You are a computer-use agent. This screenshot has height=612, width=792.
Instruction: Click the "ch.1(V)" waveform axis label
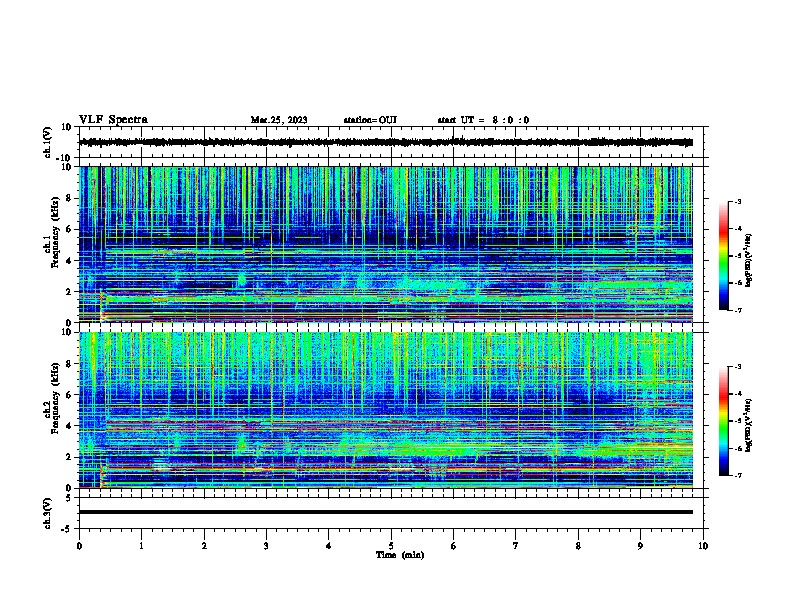[48, 142]
